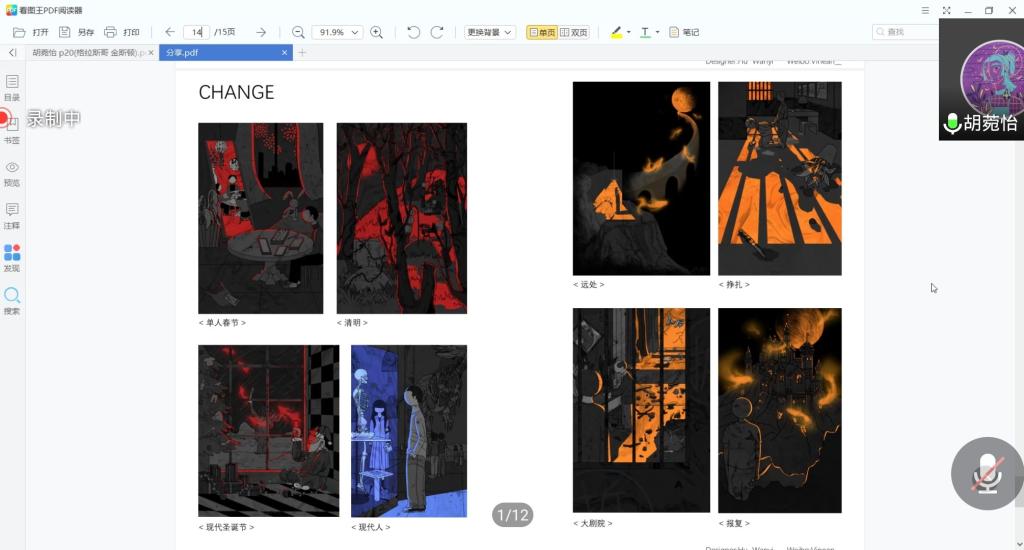Viewport: 1024px width, 550px height.
Task: Open the 预览 thumbnail preview panel
Action: click(x=12, y=174)
